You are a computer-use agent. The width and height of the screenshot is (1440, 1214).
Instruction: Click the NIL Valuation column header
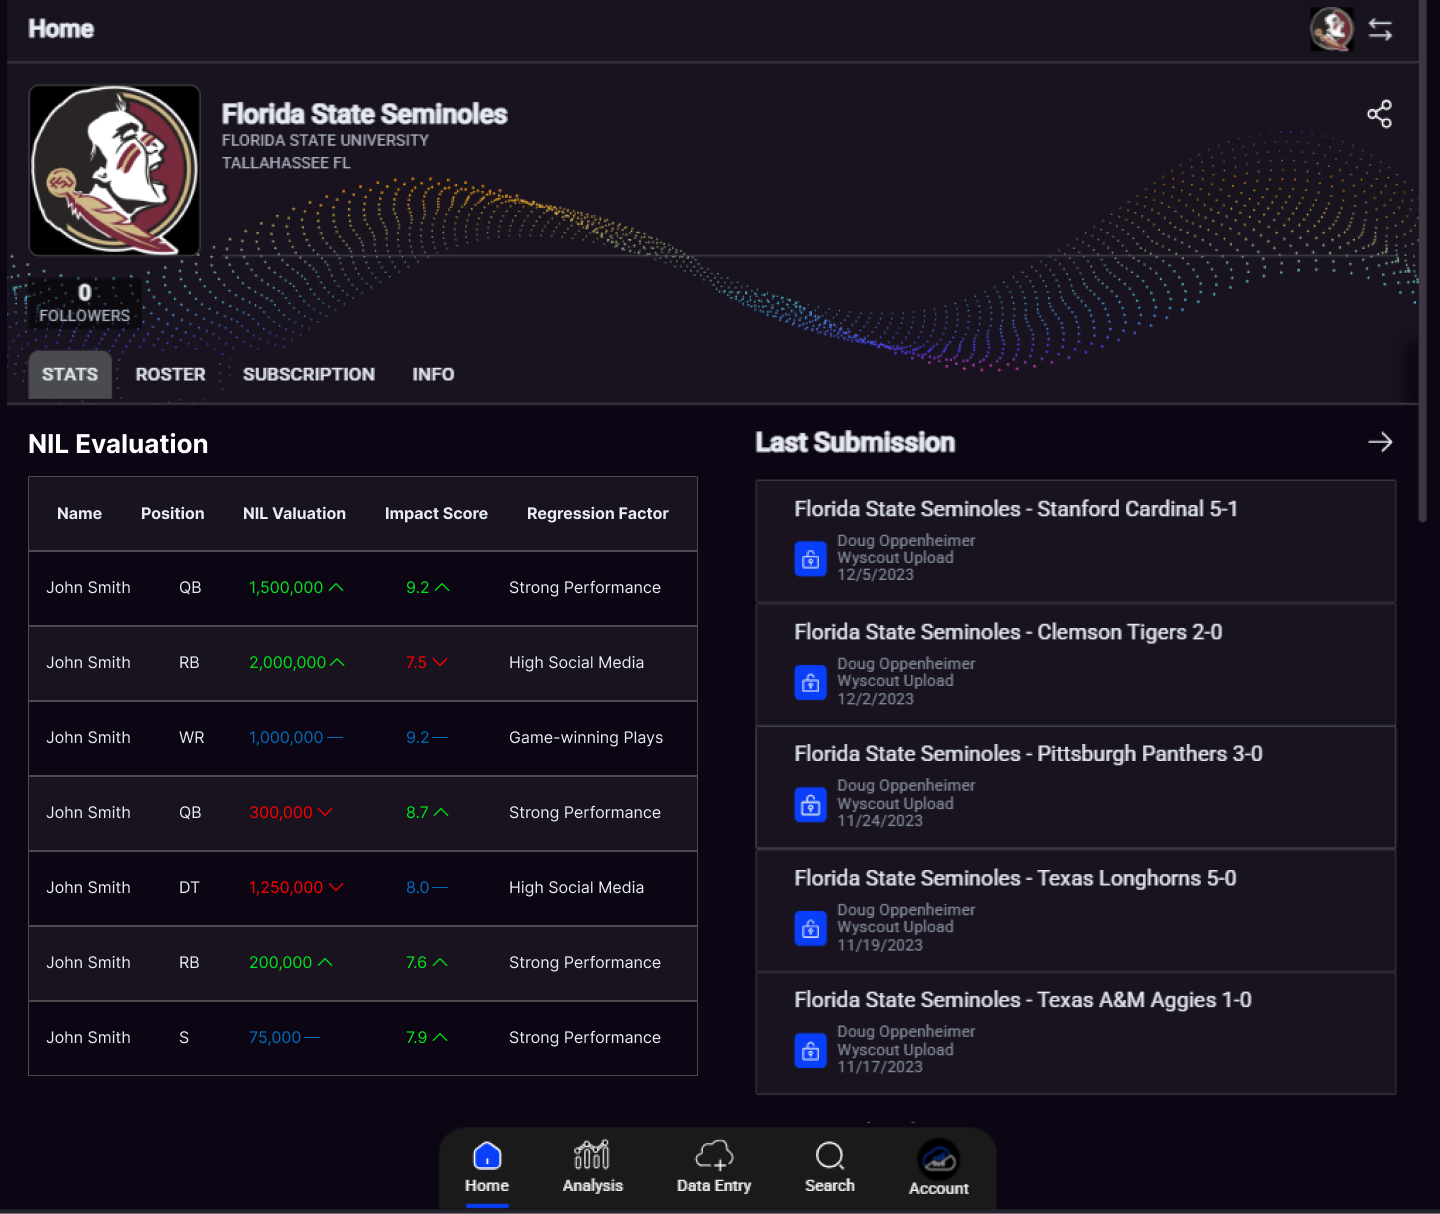click(x=294, y=513)
